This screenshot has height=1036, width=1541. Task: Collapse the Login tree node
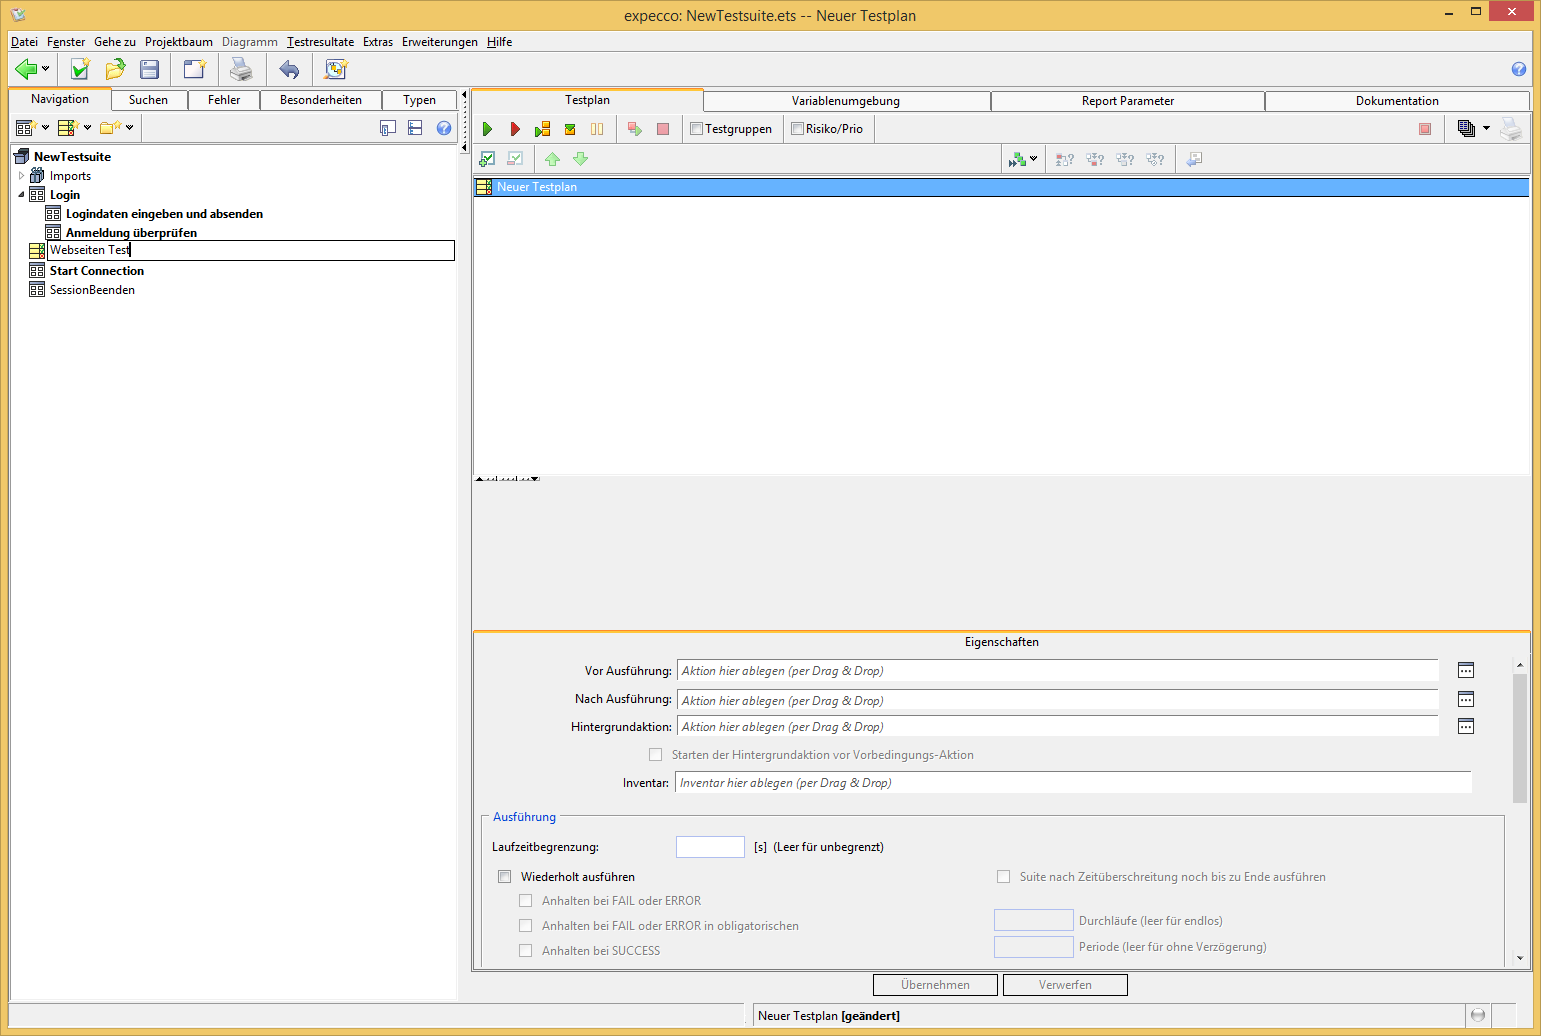click(21, 195)
